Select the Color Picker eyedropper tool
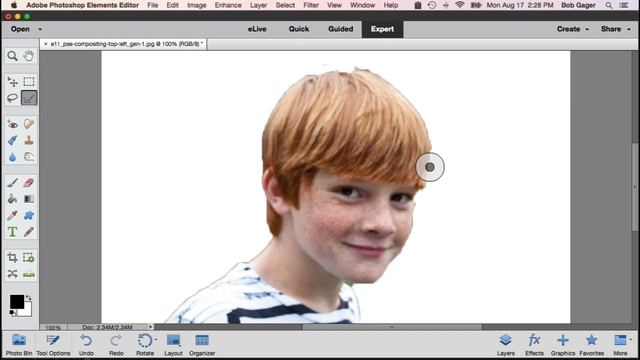640x360 pixels. [x=12, y=216]
